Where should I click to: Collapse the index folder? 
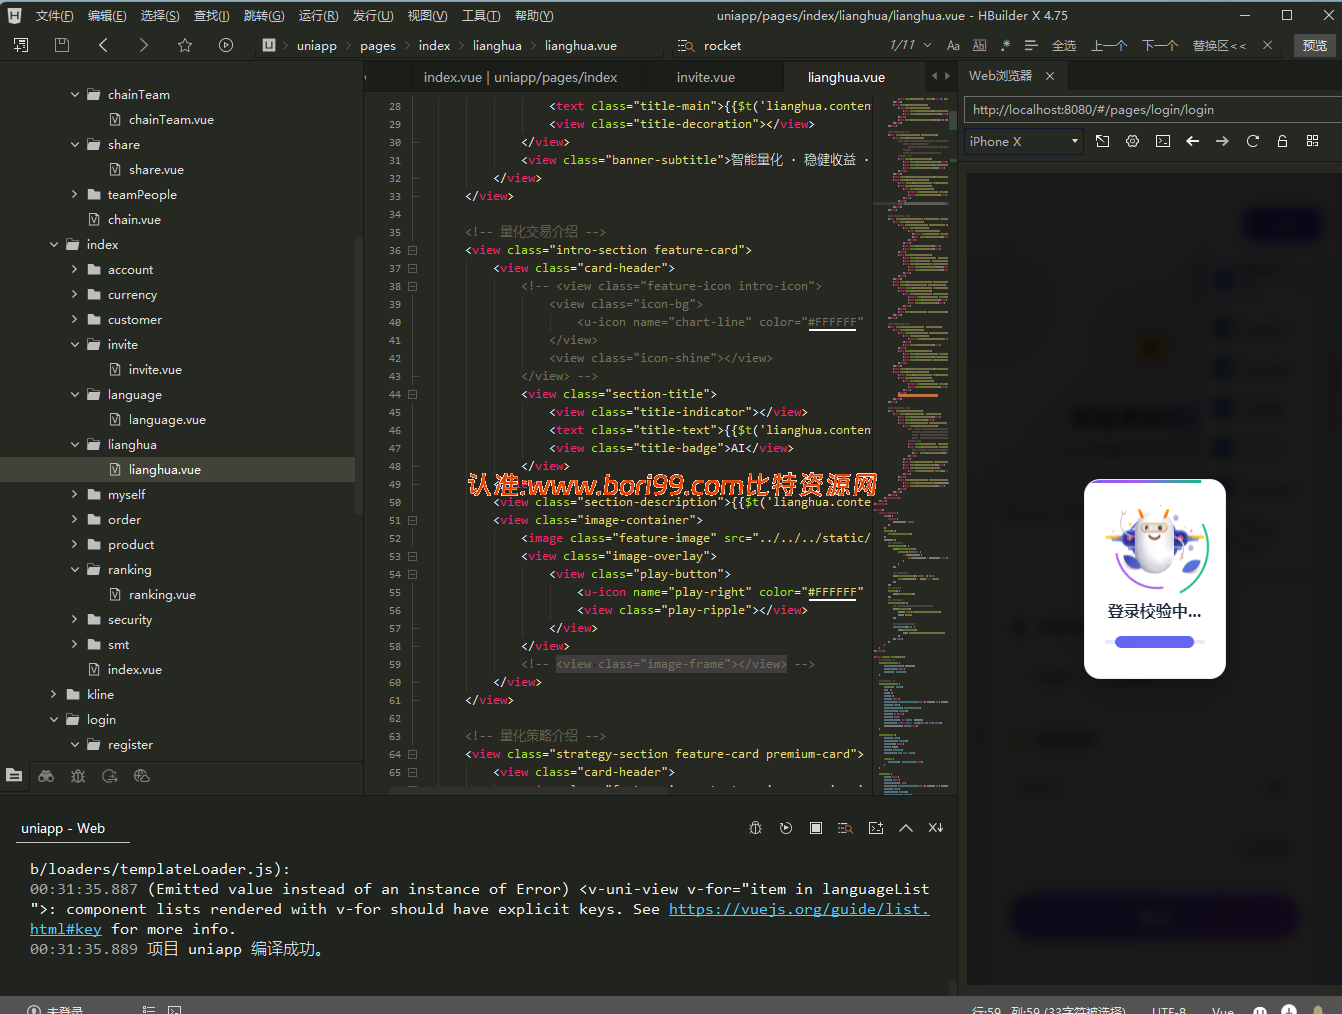[x=54, y=244]
